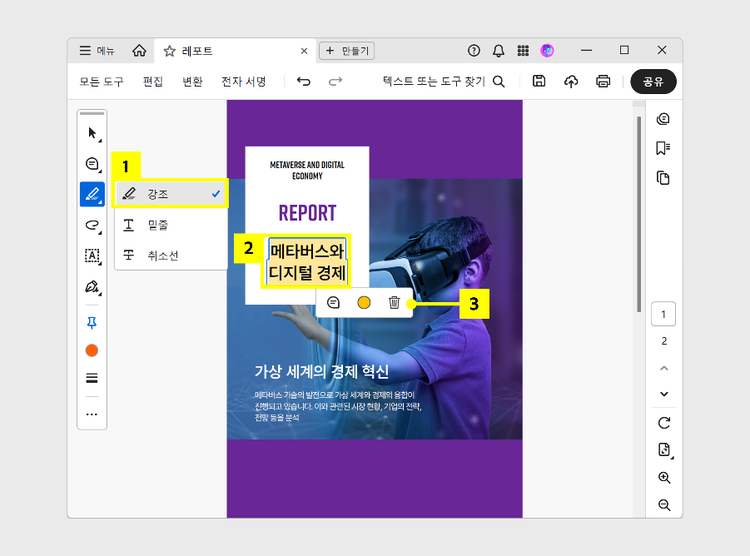
Task: Add a comment to highlight via popup icon
Action: click(x=333, y=302)
